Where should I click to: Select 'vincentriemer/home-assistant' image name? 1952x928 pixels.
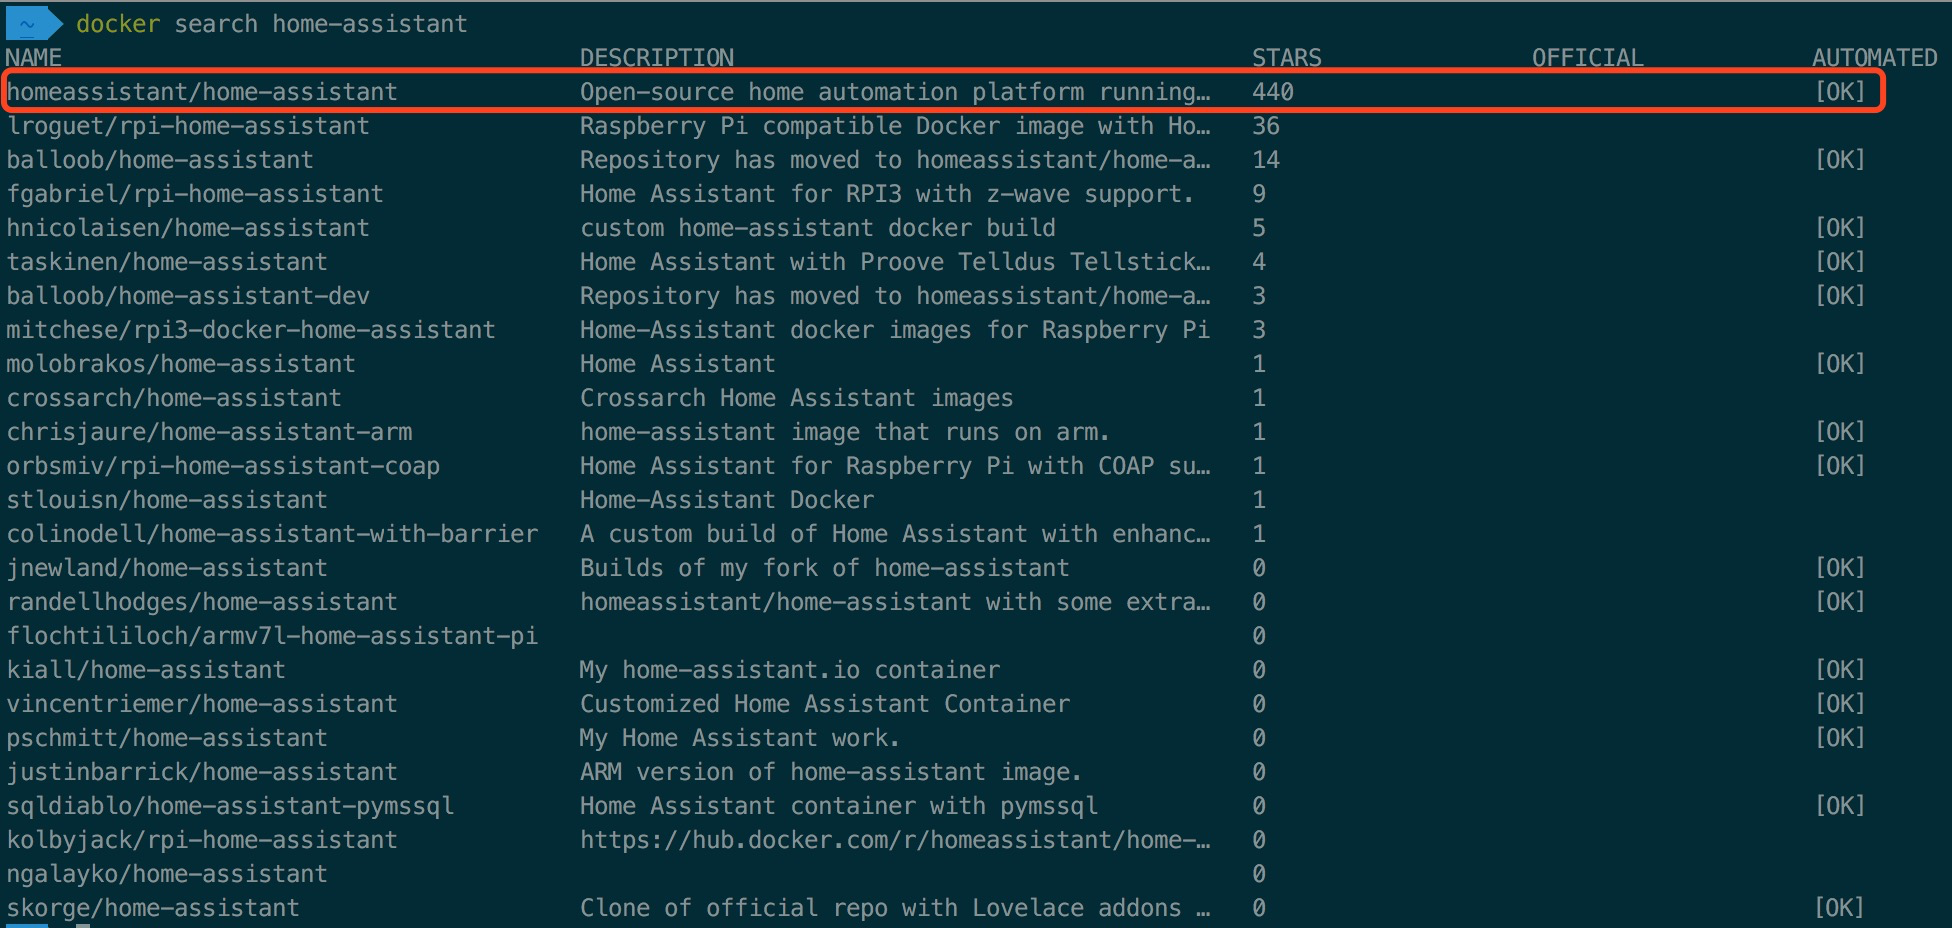pyautogui.click(x=202, y=704)
